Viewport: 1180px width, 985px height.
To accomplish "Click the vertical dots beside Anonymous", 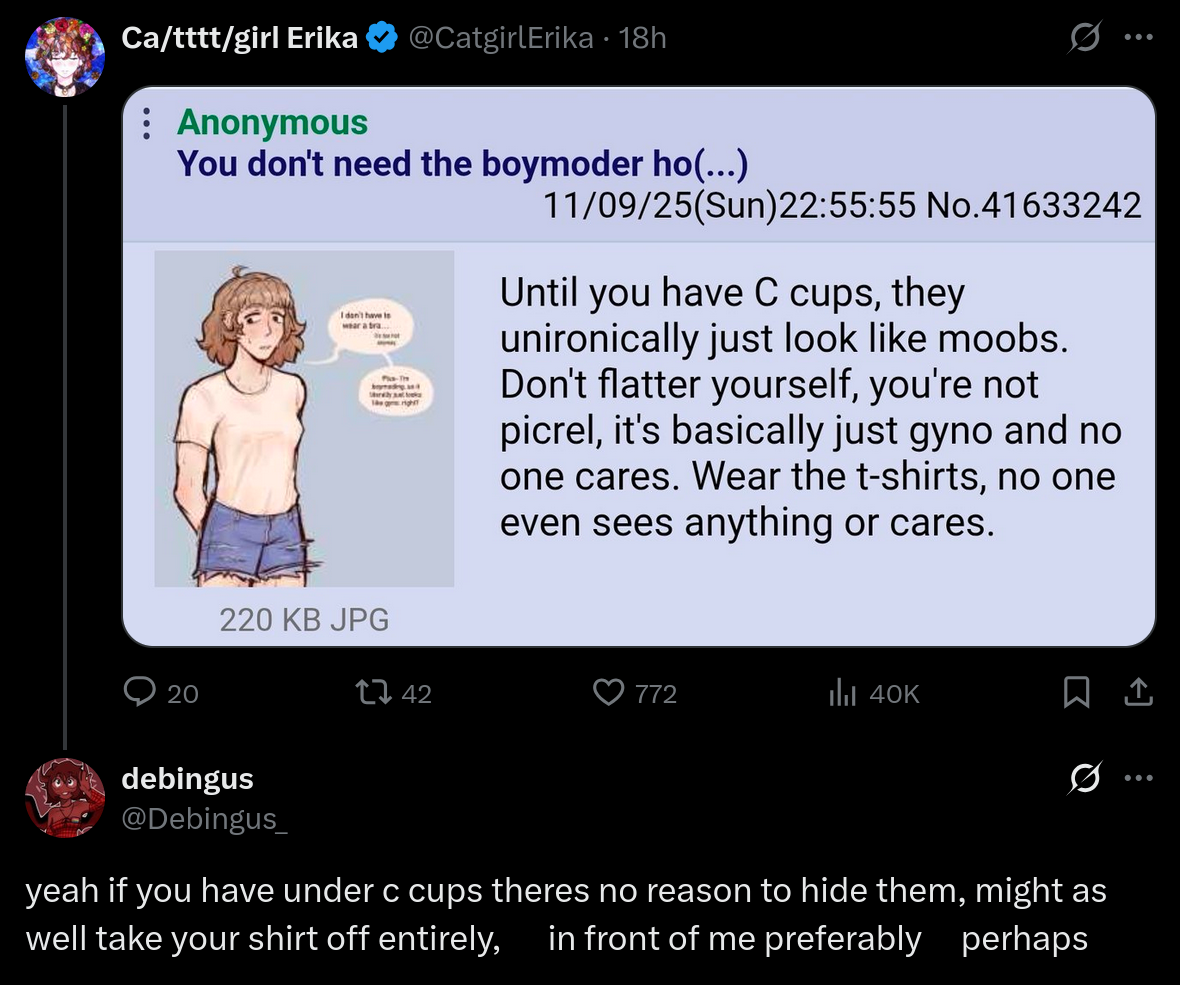I will [146, 122].
